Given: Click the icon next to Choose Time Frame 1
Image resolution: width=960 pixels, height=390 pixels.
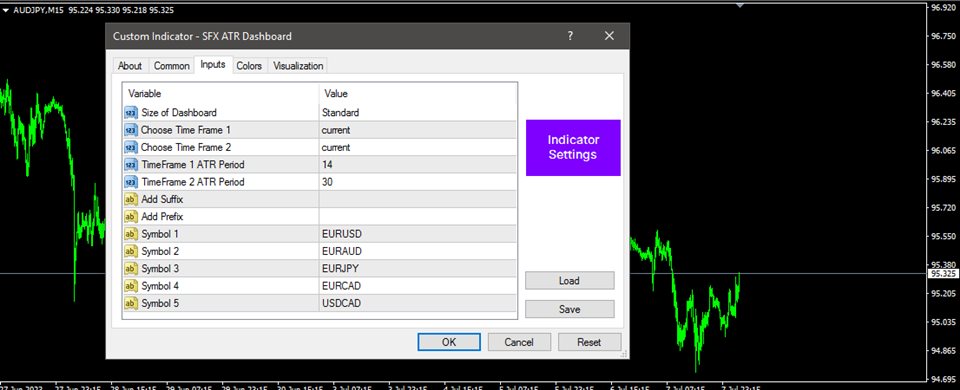Looking at the screenshot, I should (130, 130).
